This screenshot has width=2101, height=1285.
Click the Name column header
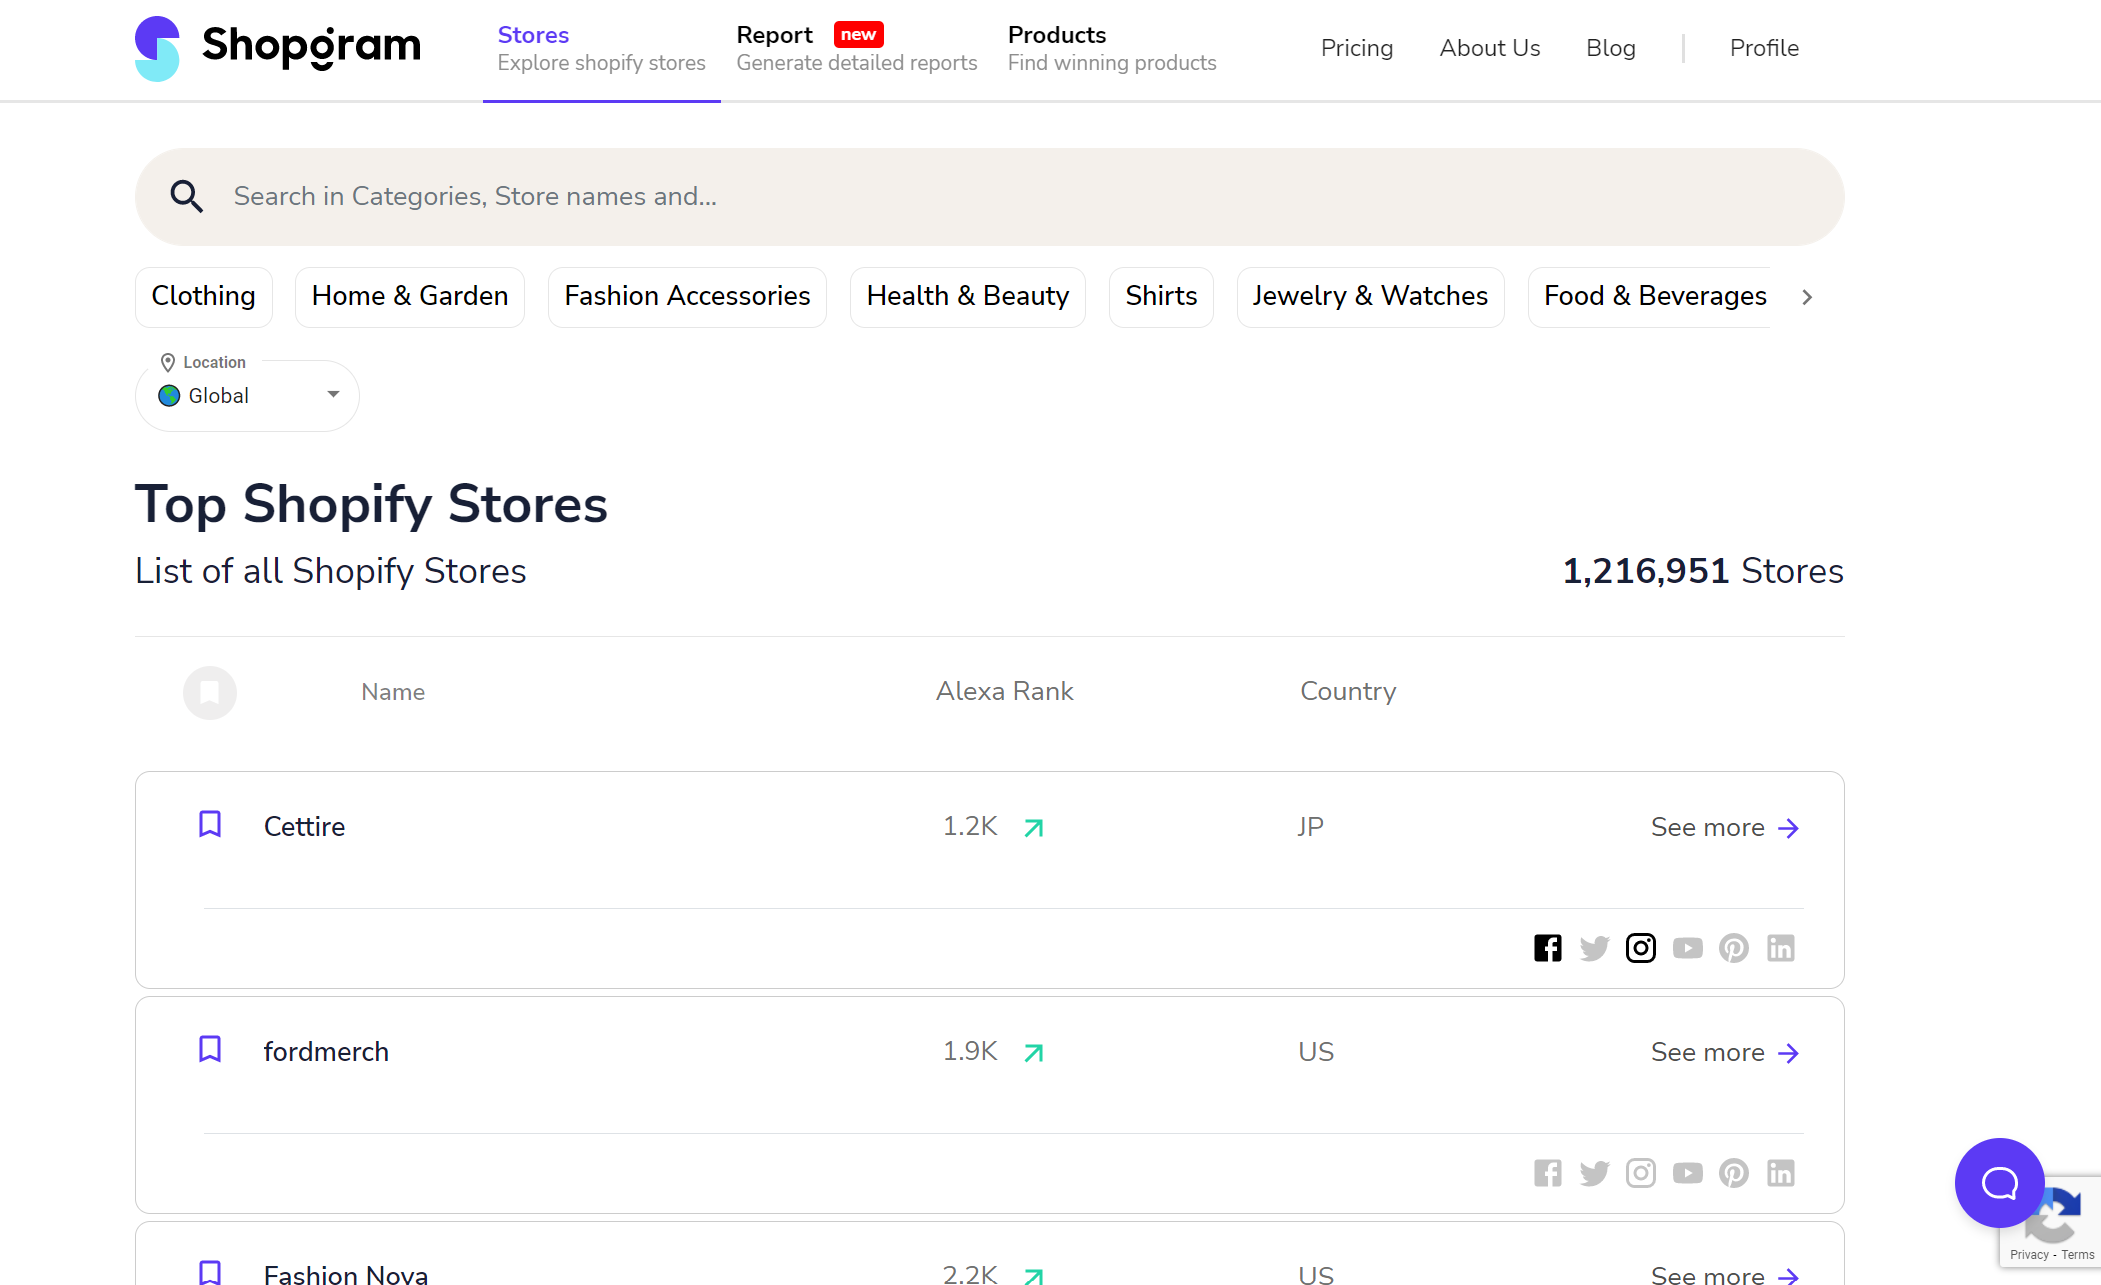coord(393,692)
